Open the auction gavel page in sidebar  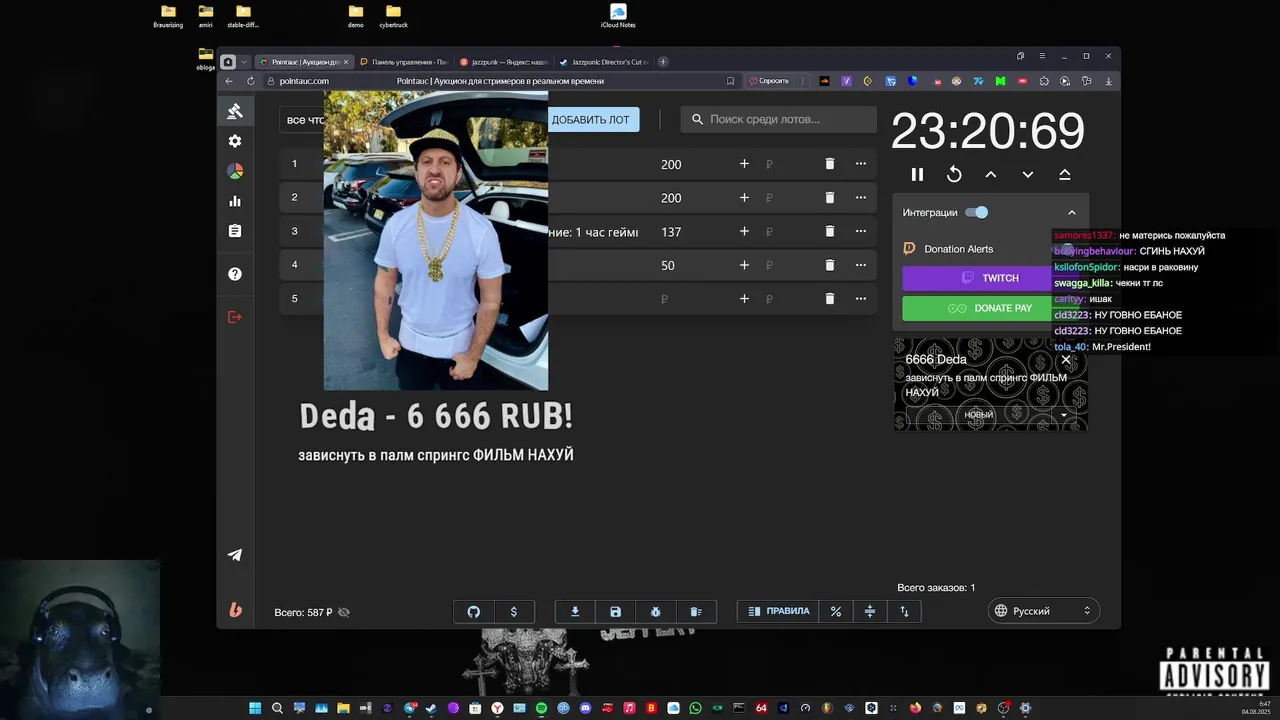235,111
